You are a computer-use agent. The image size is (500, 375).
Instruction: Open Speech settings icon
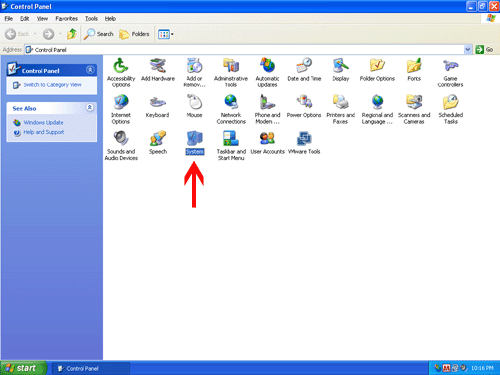158,139
